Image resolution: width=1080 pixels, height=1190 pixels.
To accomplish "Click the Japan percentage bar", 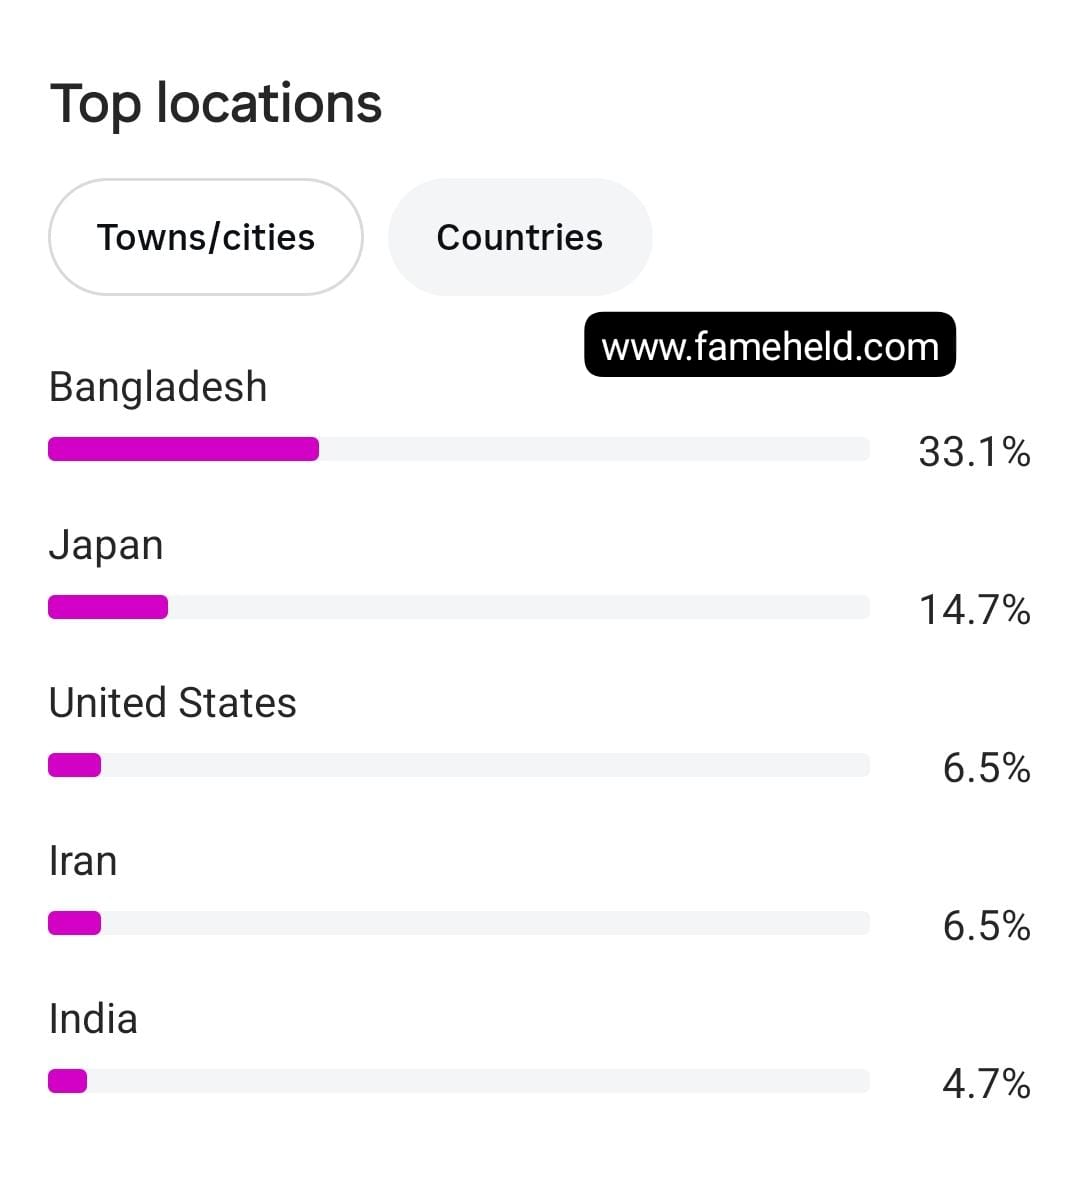I will click(x=458, y=607).
